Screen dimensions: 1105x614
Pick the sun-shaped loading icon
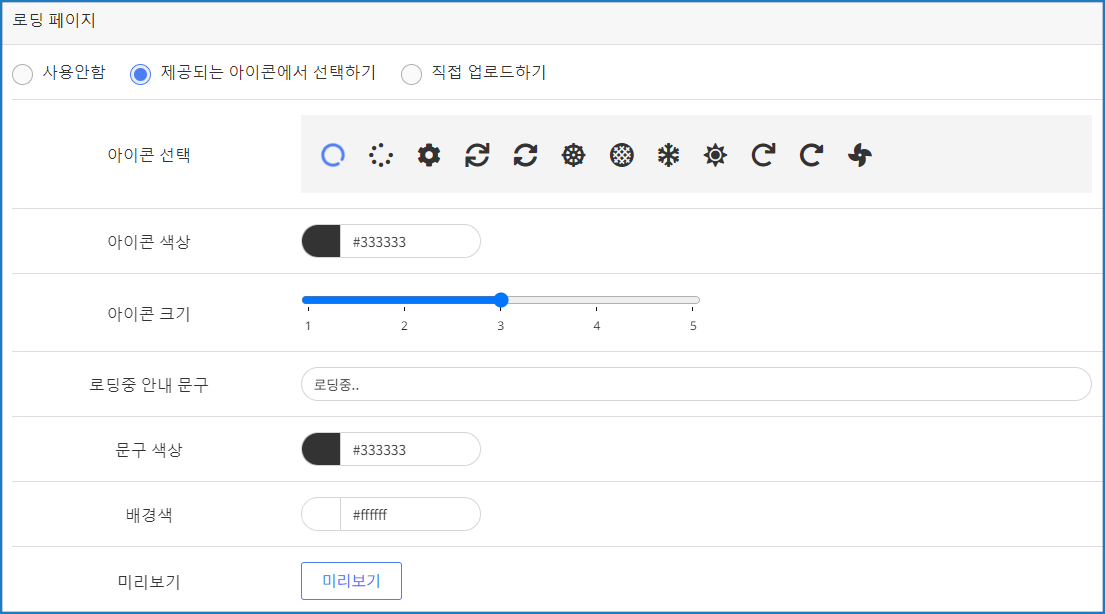coord(715,155)
